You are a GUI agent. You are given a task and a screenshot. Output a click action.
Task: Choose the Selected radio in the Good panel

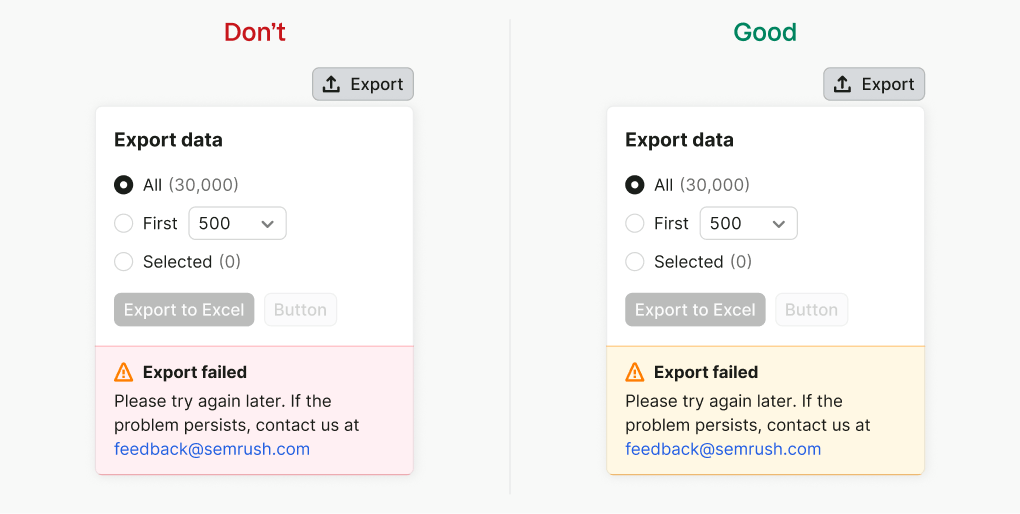point(635,262)
